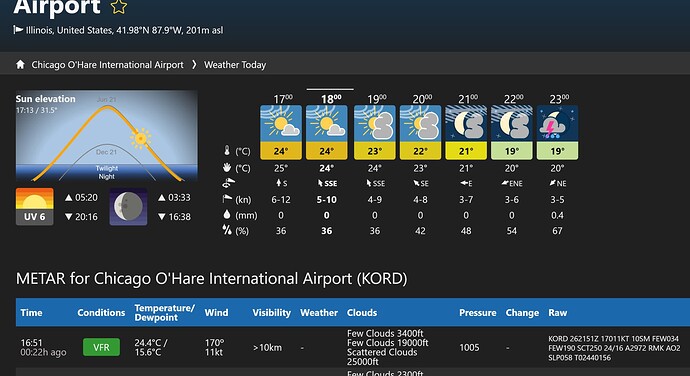Click the wind speed flag icon (kn)
690x376 pixels.
coord(227,199)
